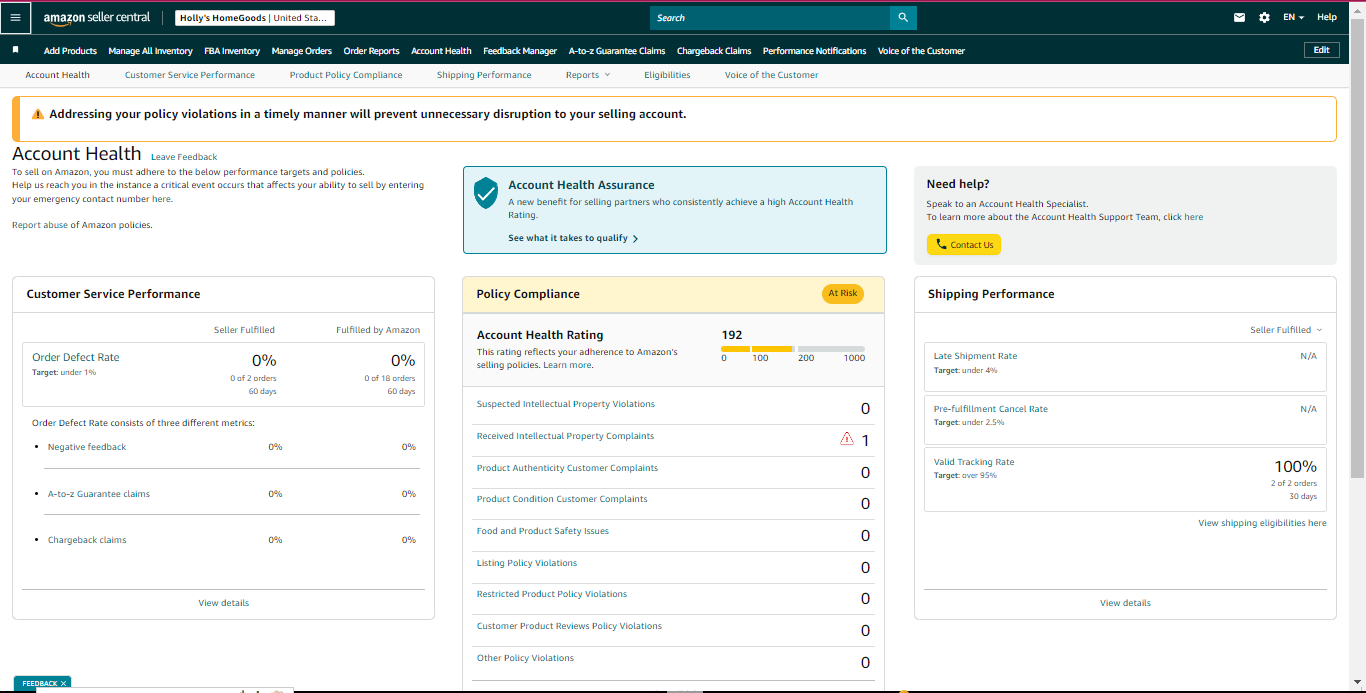The width and height of the screenshot is (1366, 693).
Task: Switch to Customer Service Performance tab
Action: pos(190,75)
